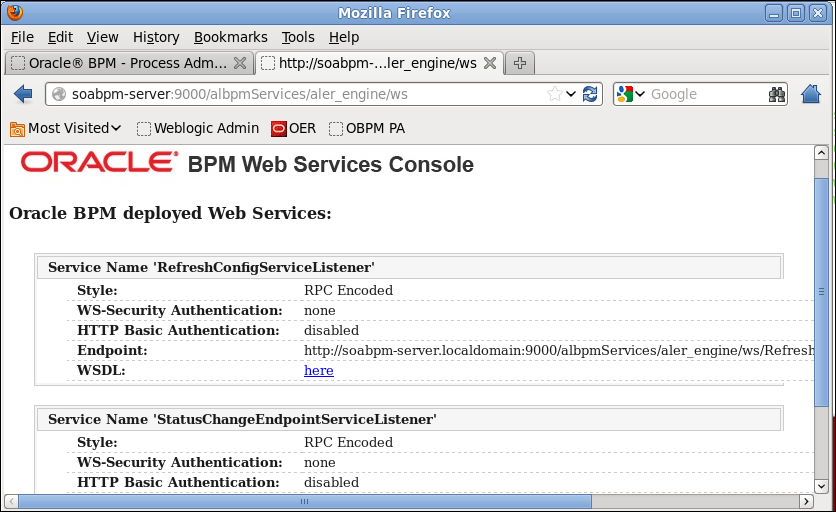
Task: Click the Back arrow navigation button
Action: coord(23,94)
